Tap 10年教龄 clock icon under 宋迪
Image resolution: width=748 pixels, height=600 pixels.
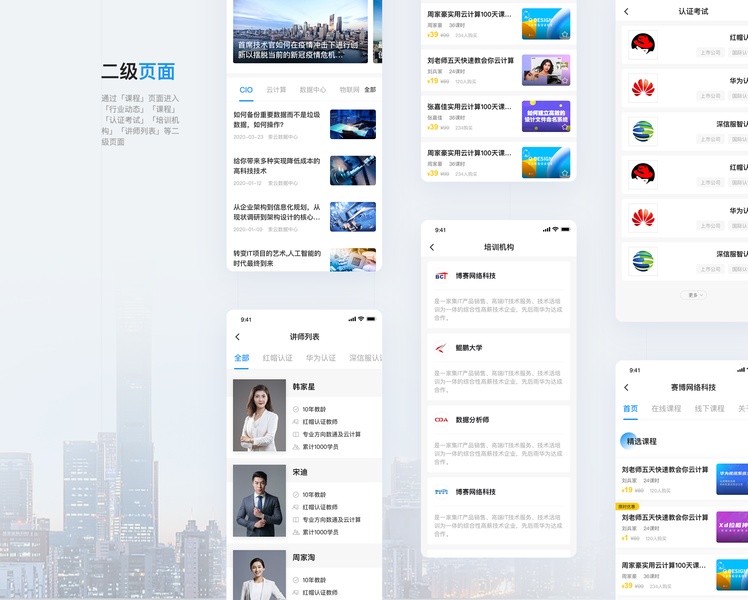(x=296, y=495)
